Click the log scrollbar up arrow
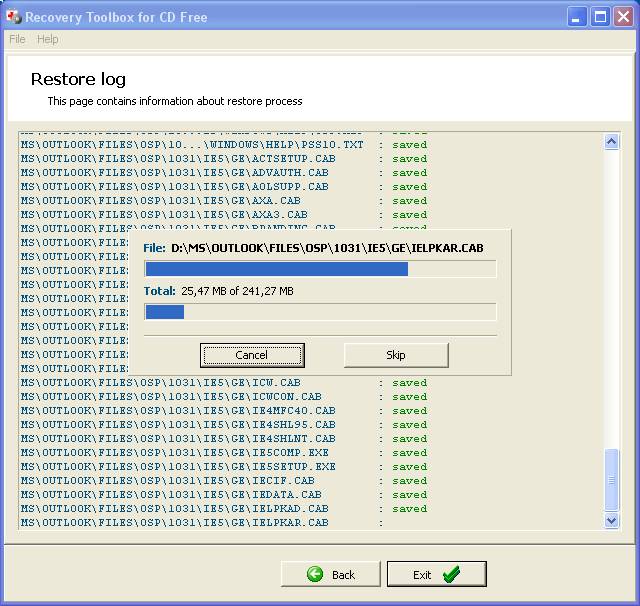 (612, 142)
